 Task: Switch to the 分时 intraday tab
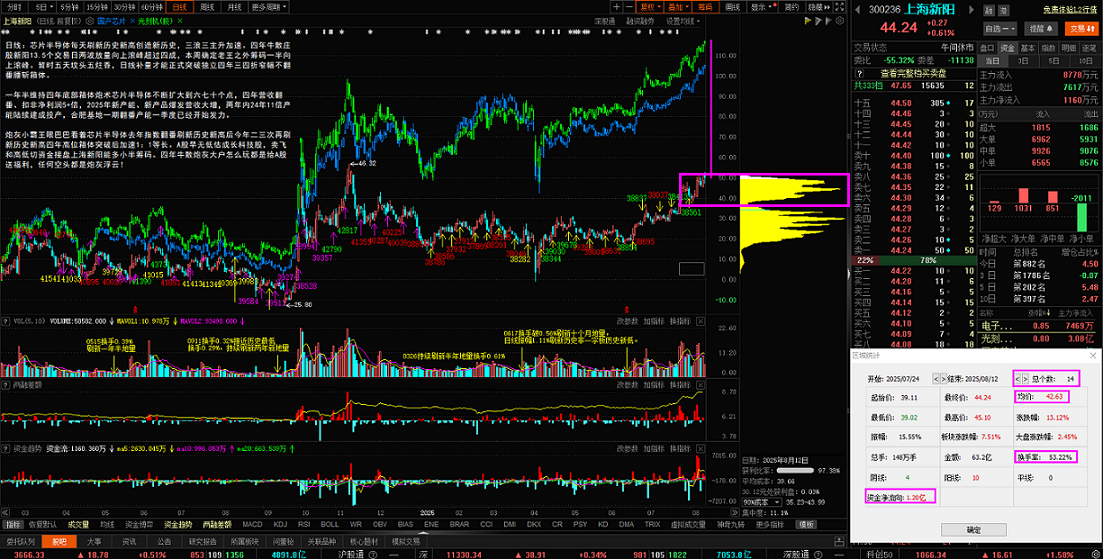15,7
